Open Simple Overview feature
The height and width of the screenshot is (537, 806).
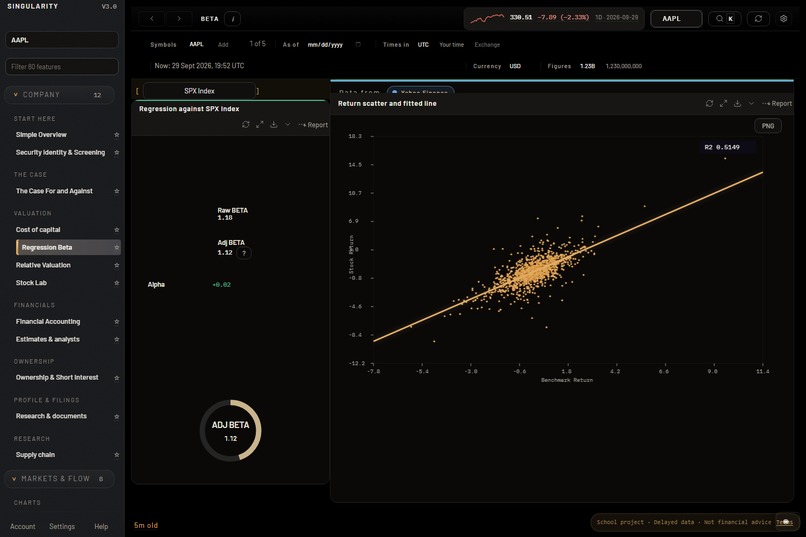[x=41, y=135]
